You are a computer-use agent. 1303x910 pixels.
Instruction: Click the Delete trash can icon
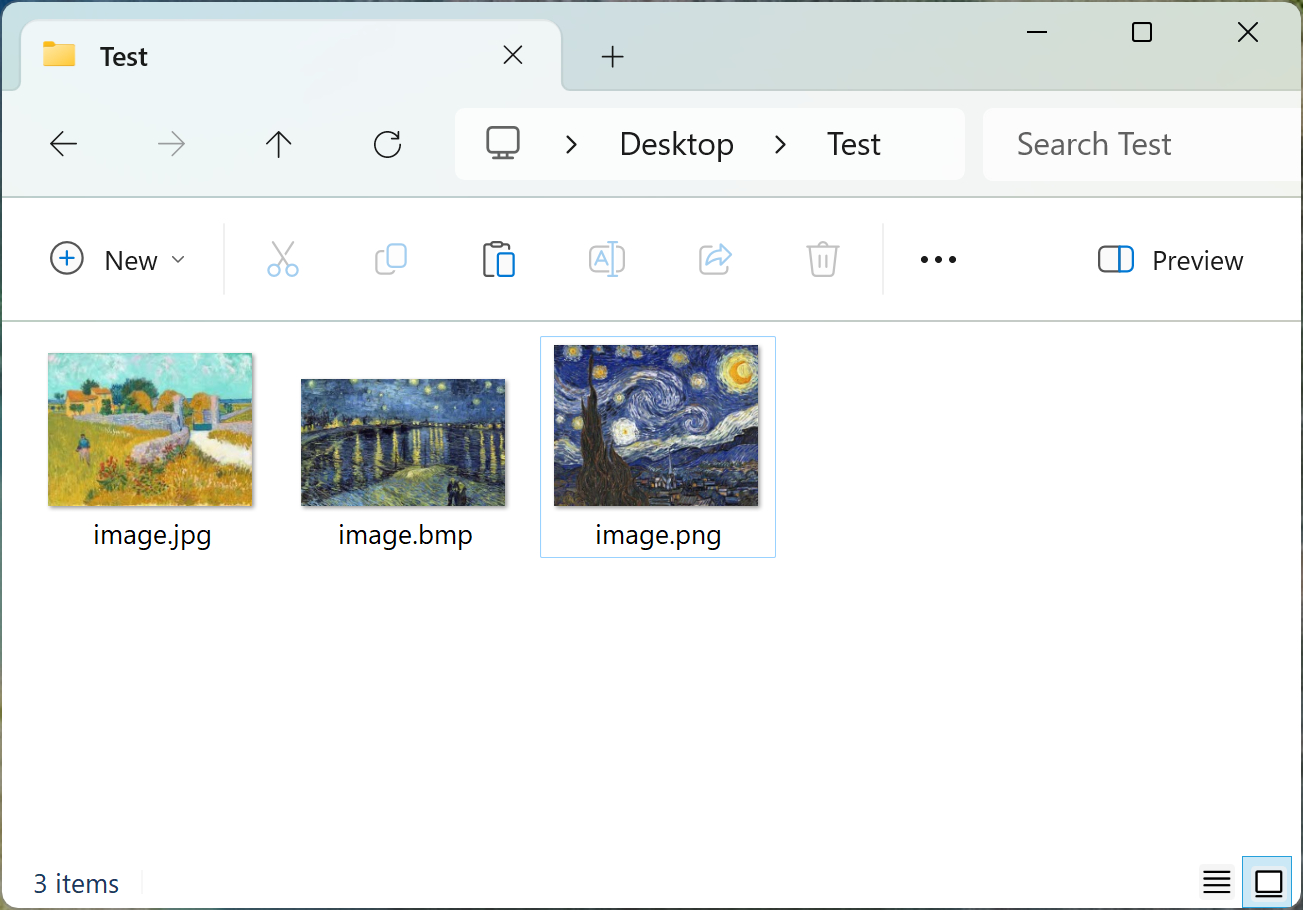click(x=822, y=259)
